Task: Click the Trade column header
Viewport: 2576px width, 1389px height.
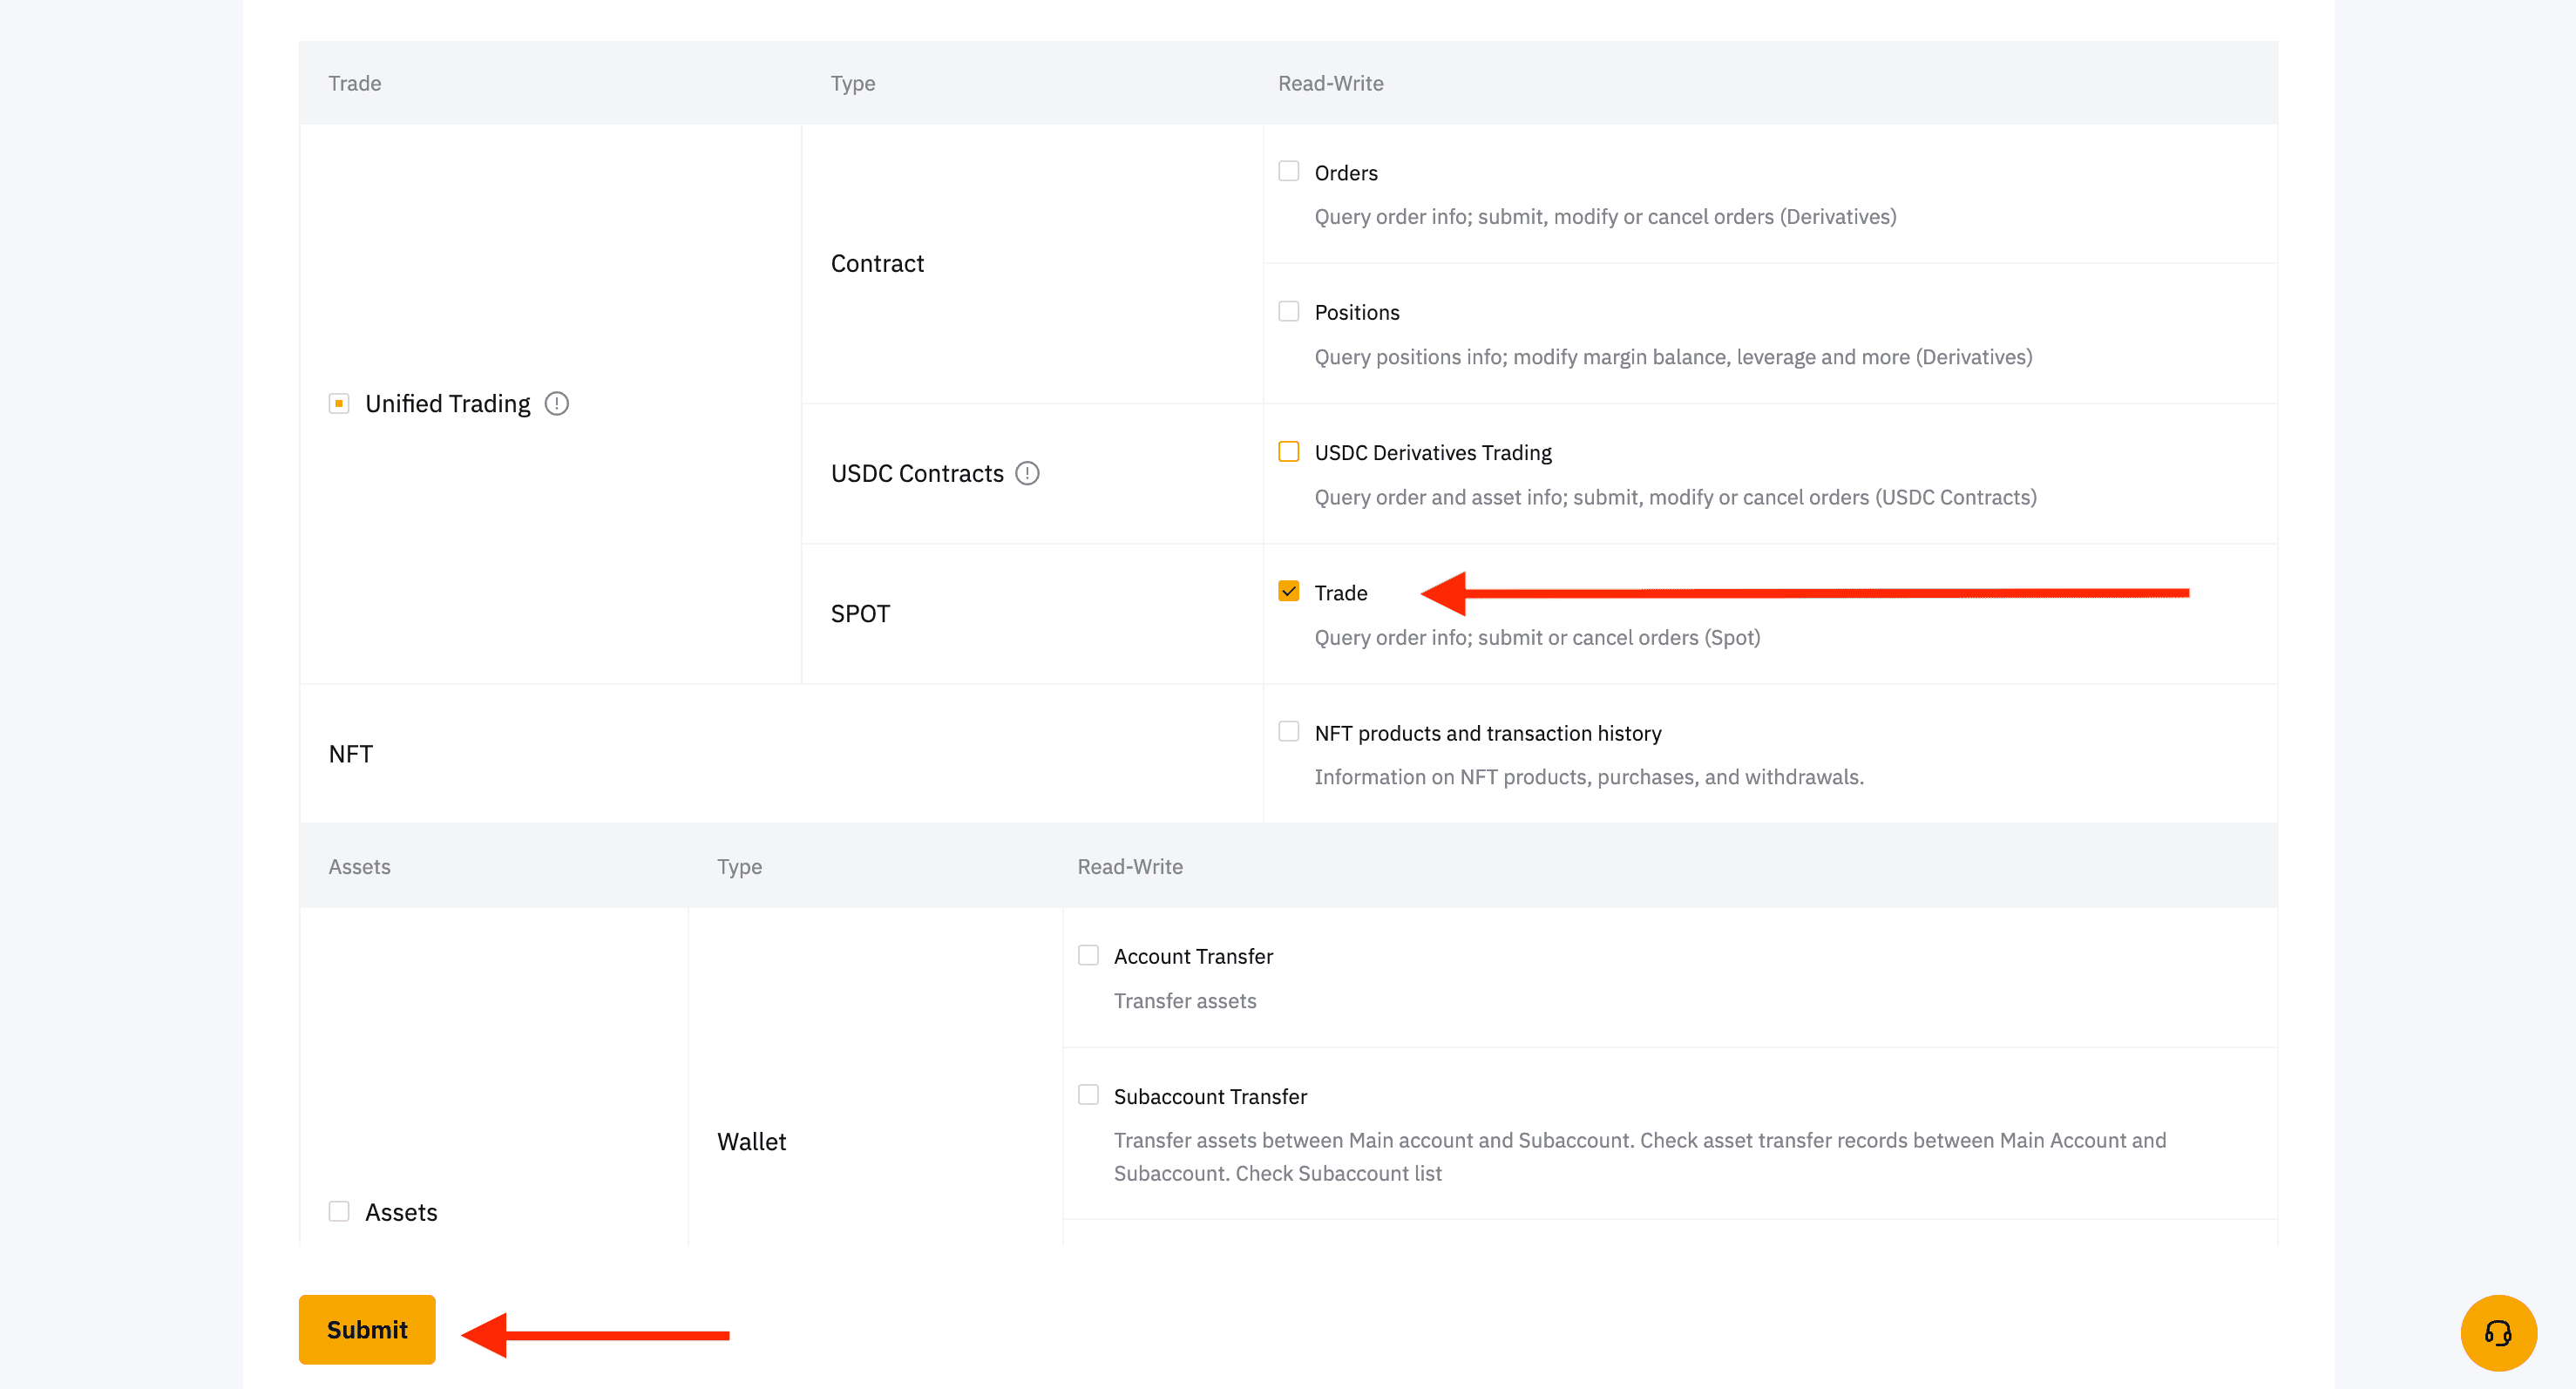Action: (x=354, y=82)
